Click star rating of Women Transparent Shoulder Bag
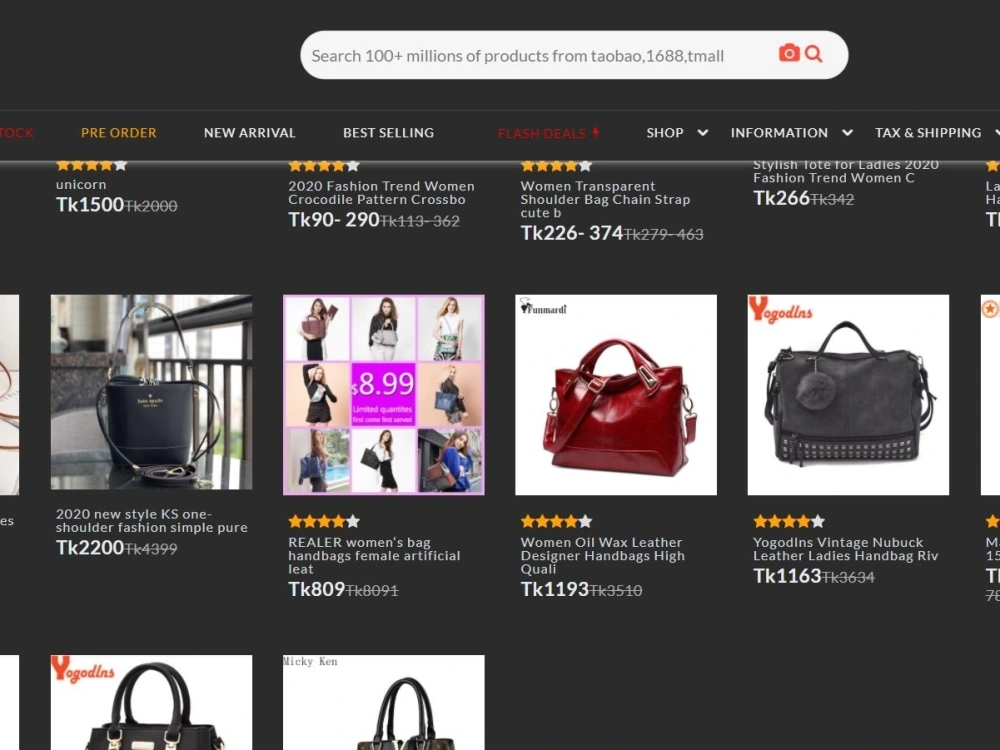Viewport: 1000px width, 750px height. (x=556, y=166)
